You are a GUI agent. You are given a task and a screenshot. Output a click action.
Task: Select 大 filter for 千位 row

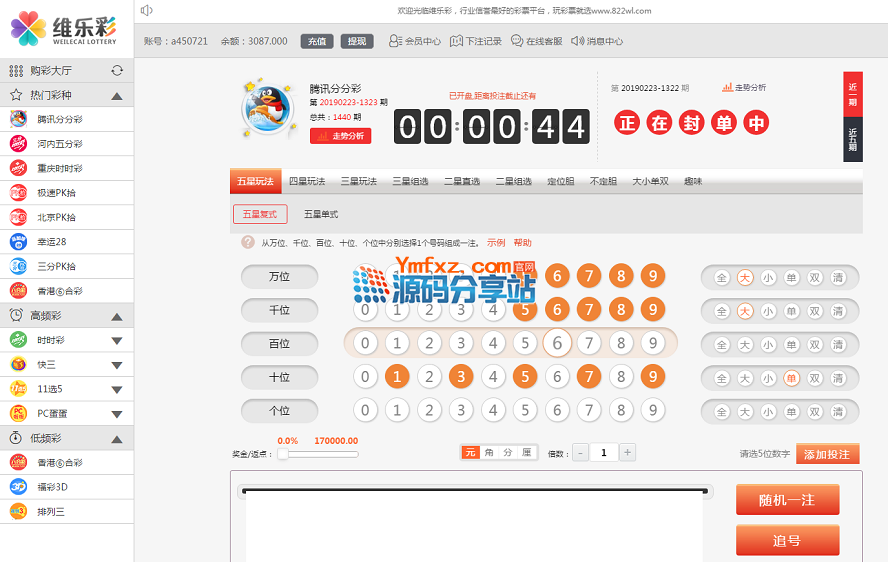click(x=745, y=311)
